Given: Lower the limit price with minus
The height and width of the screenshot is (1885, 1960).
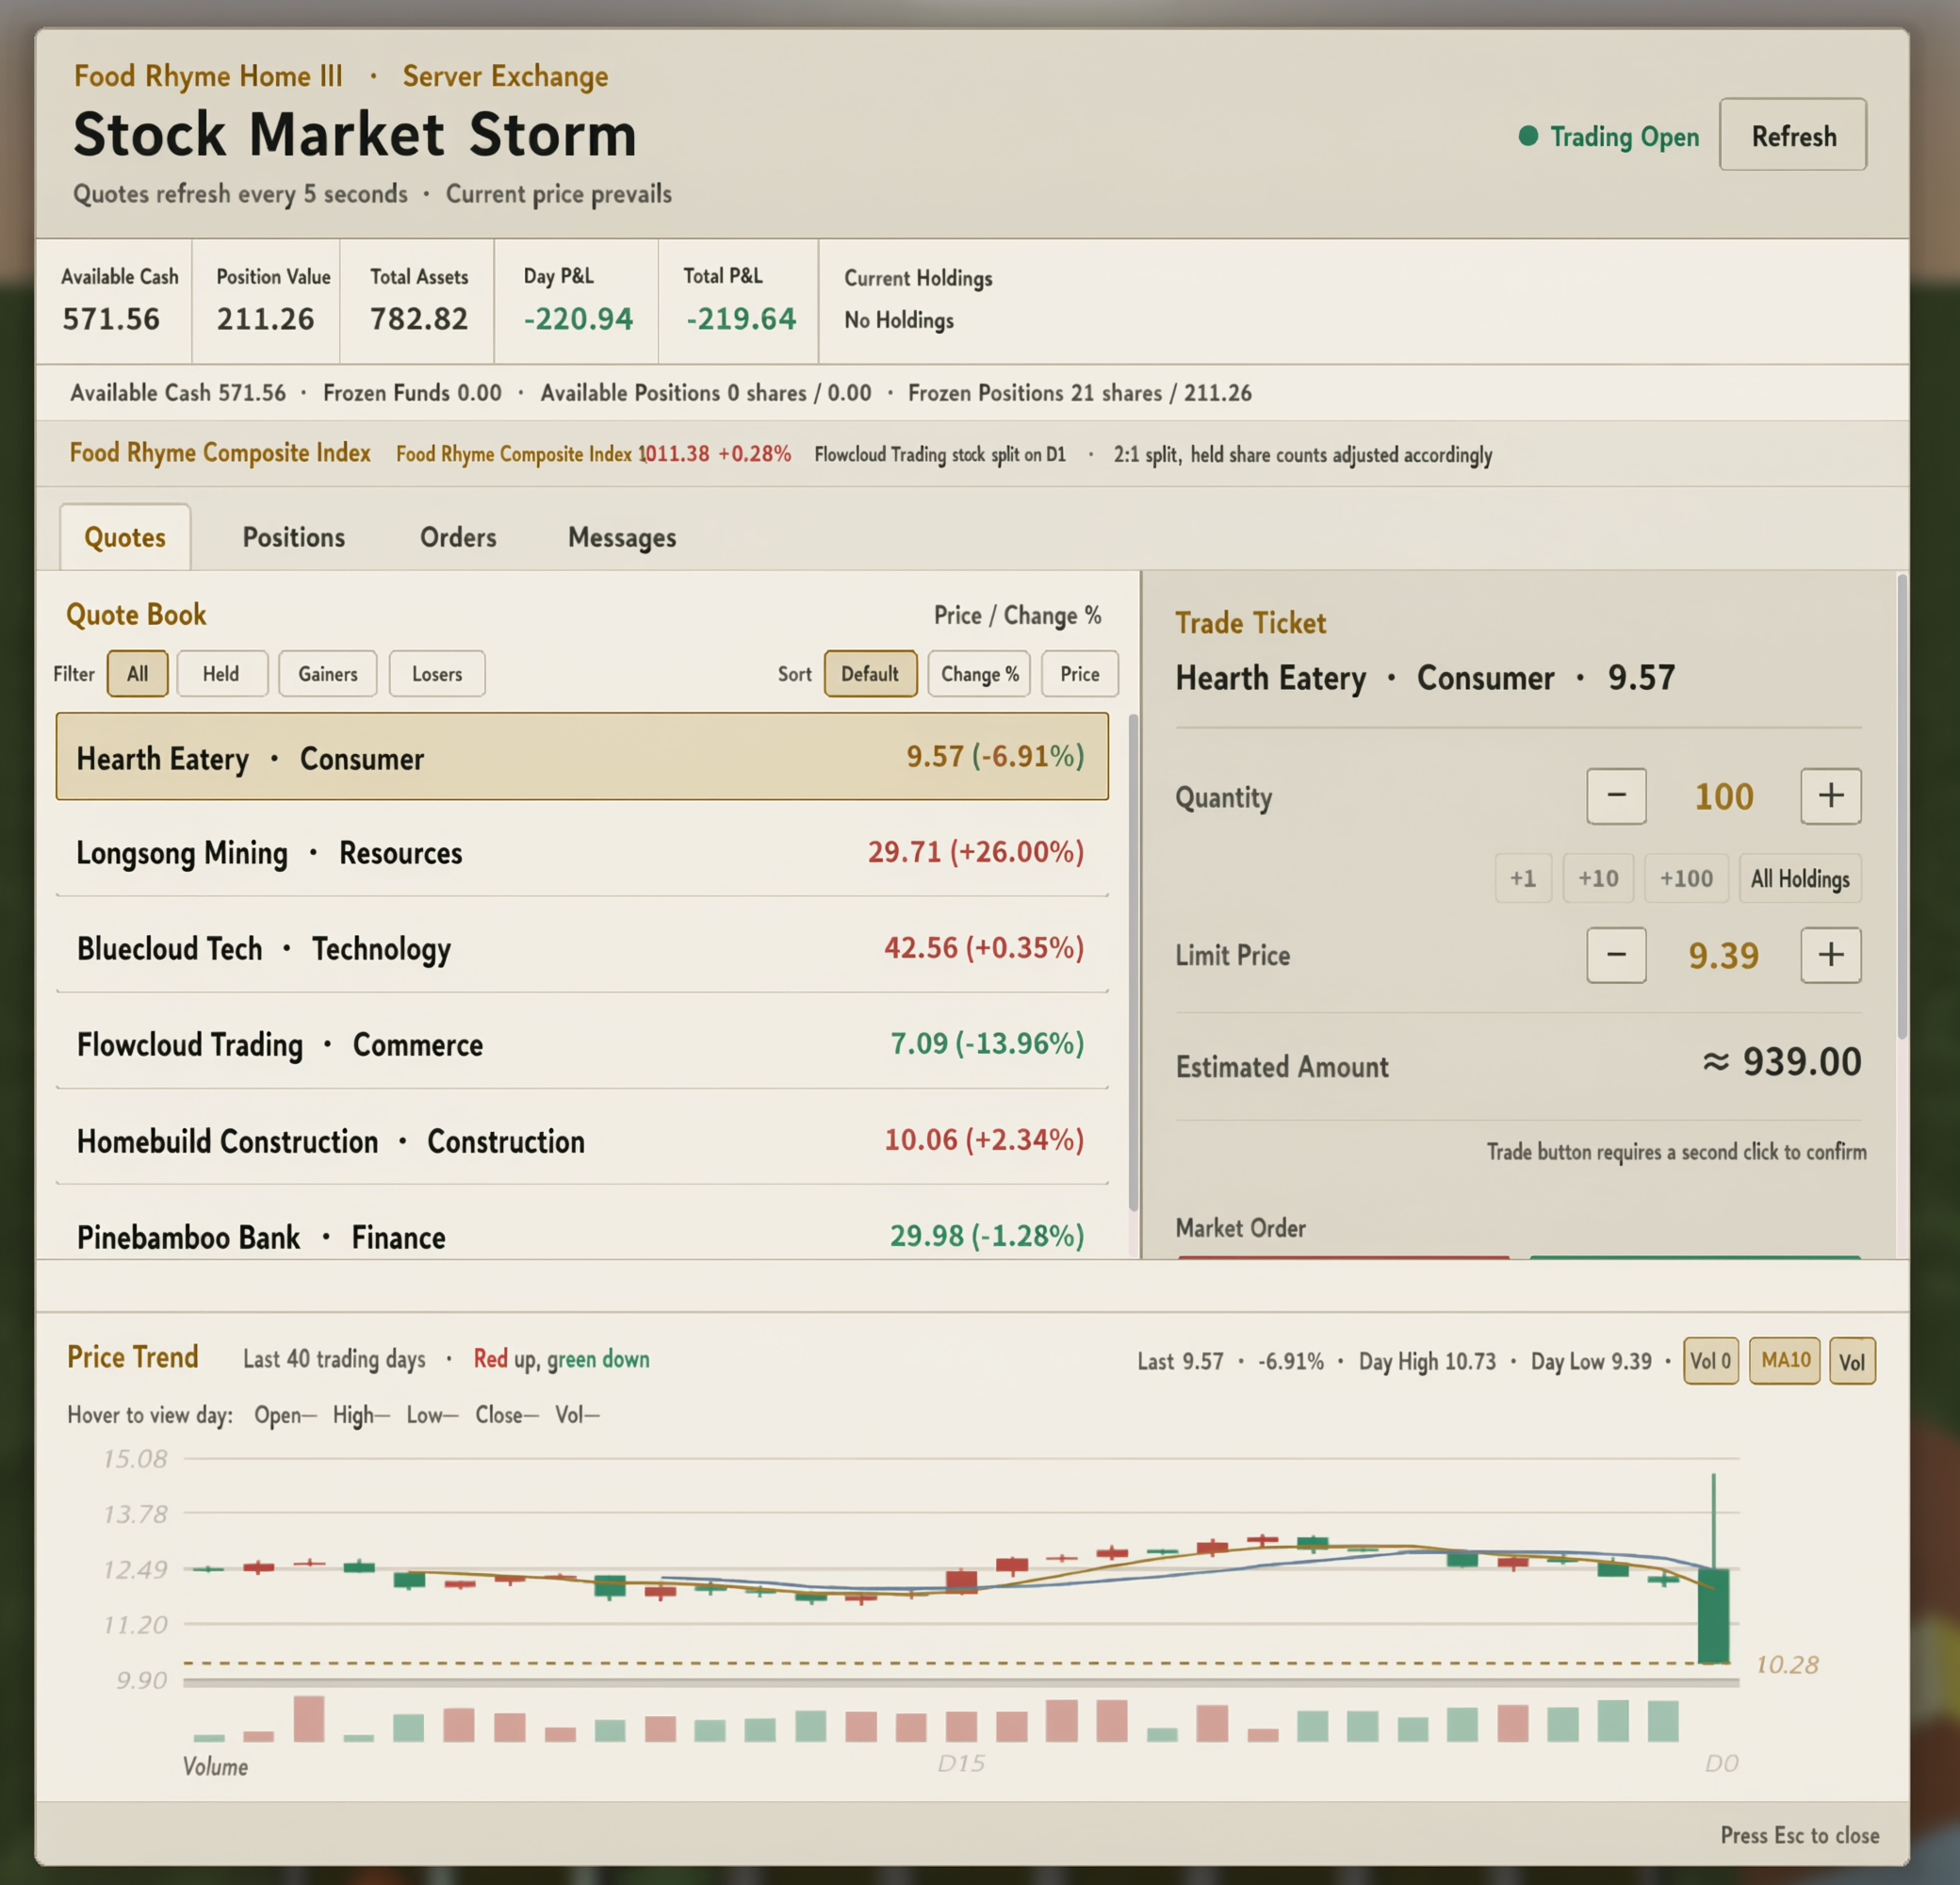Looking at the screenshot, I should point(1616,955).
